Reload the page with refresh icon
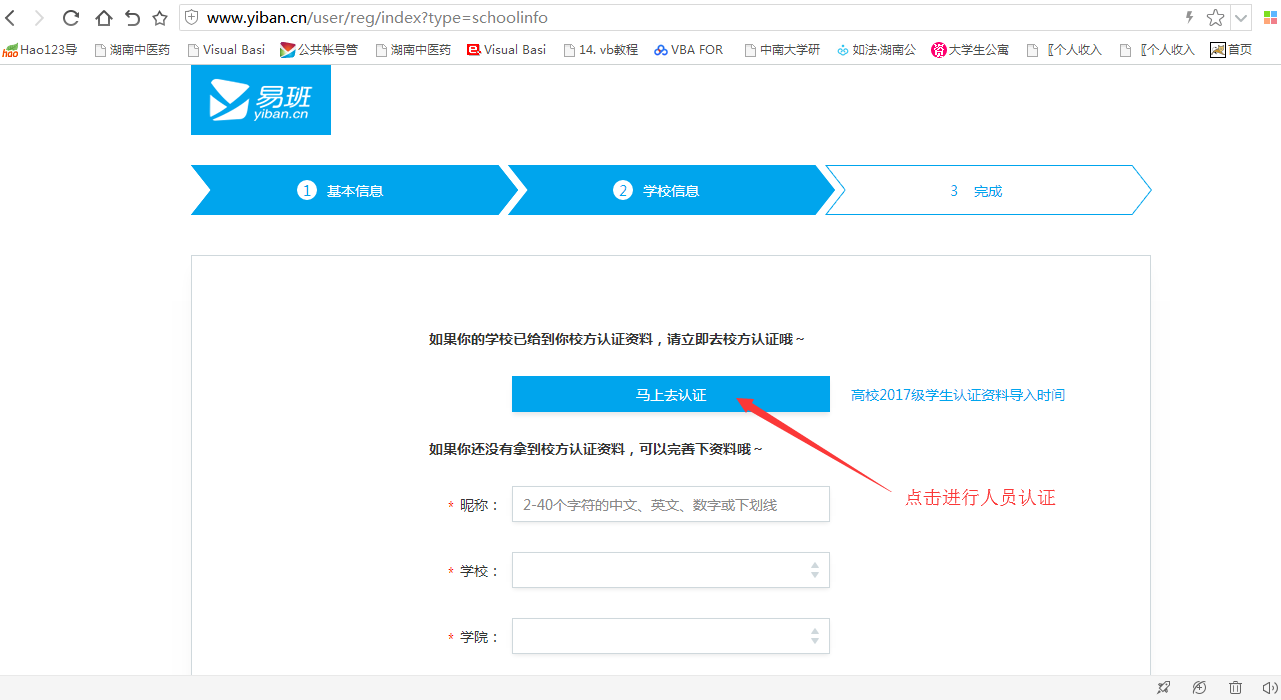 71,18
